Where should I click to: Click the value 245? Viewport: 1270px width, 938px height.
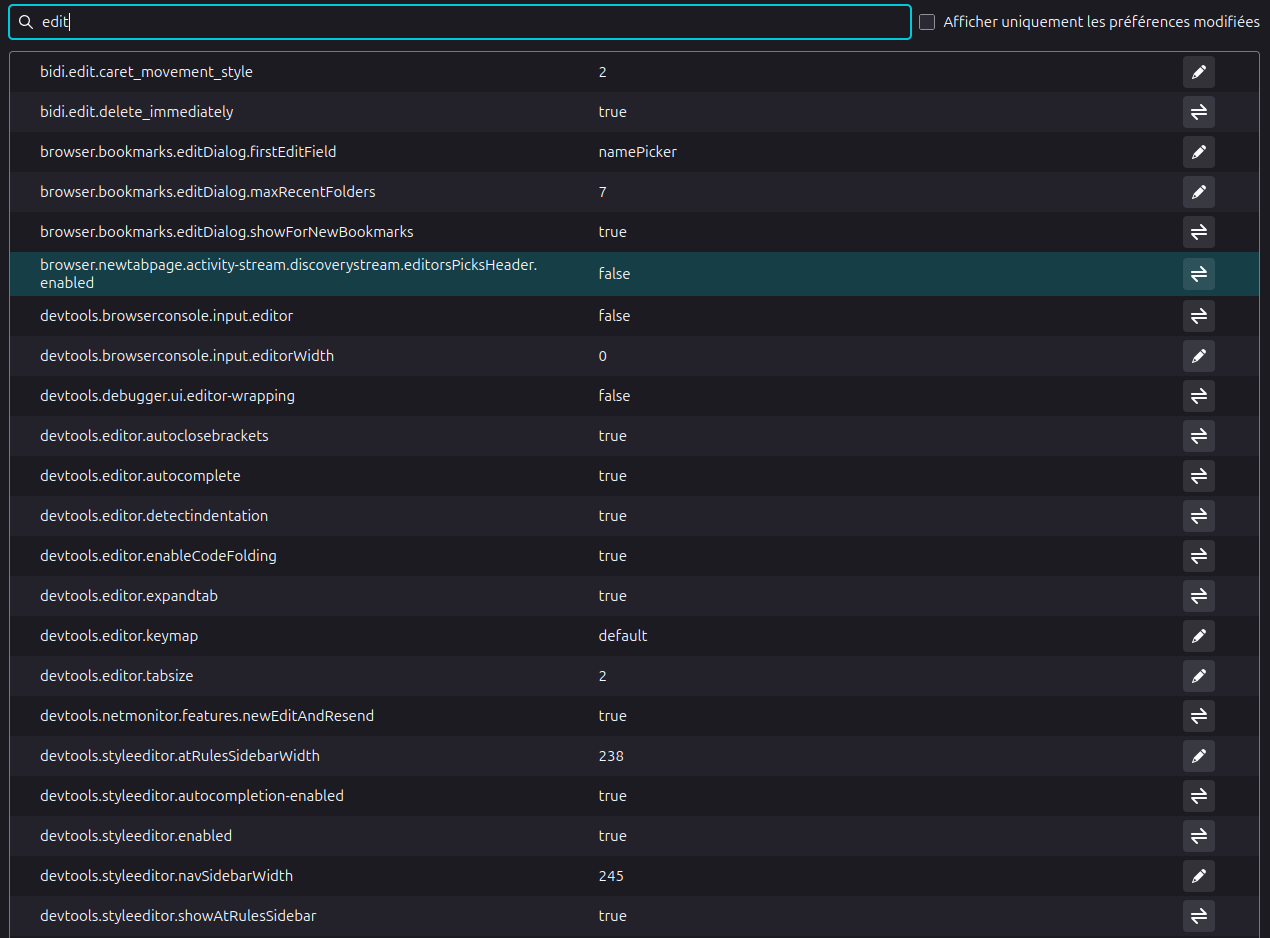pos(611,876)
